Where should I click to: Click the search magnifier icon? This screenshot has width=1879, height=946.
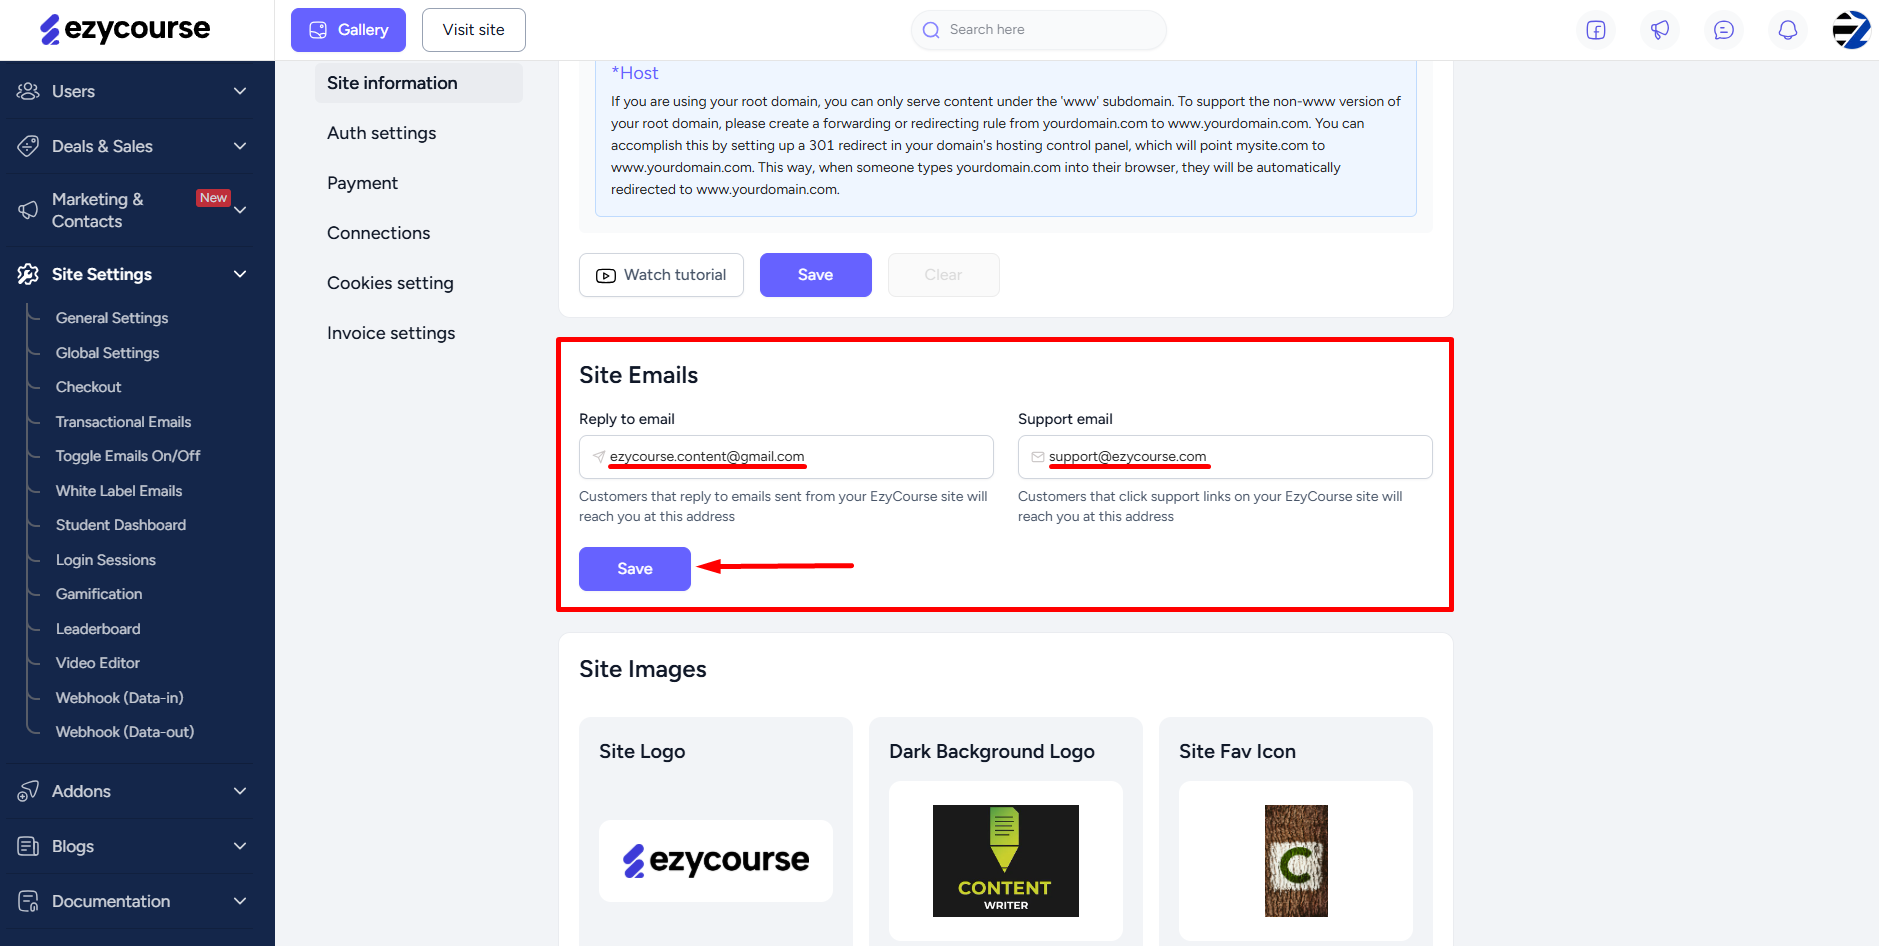(931, 30)
